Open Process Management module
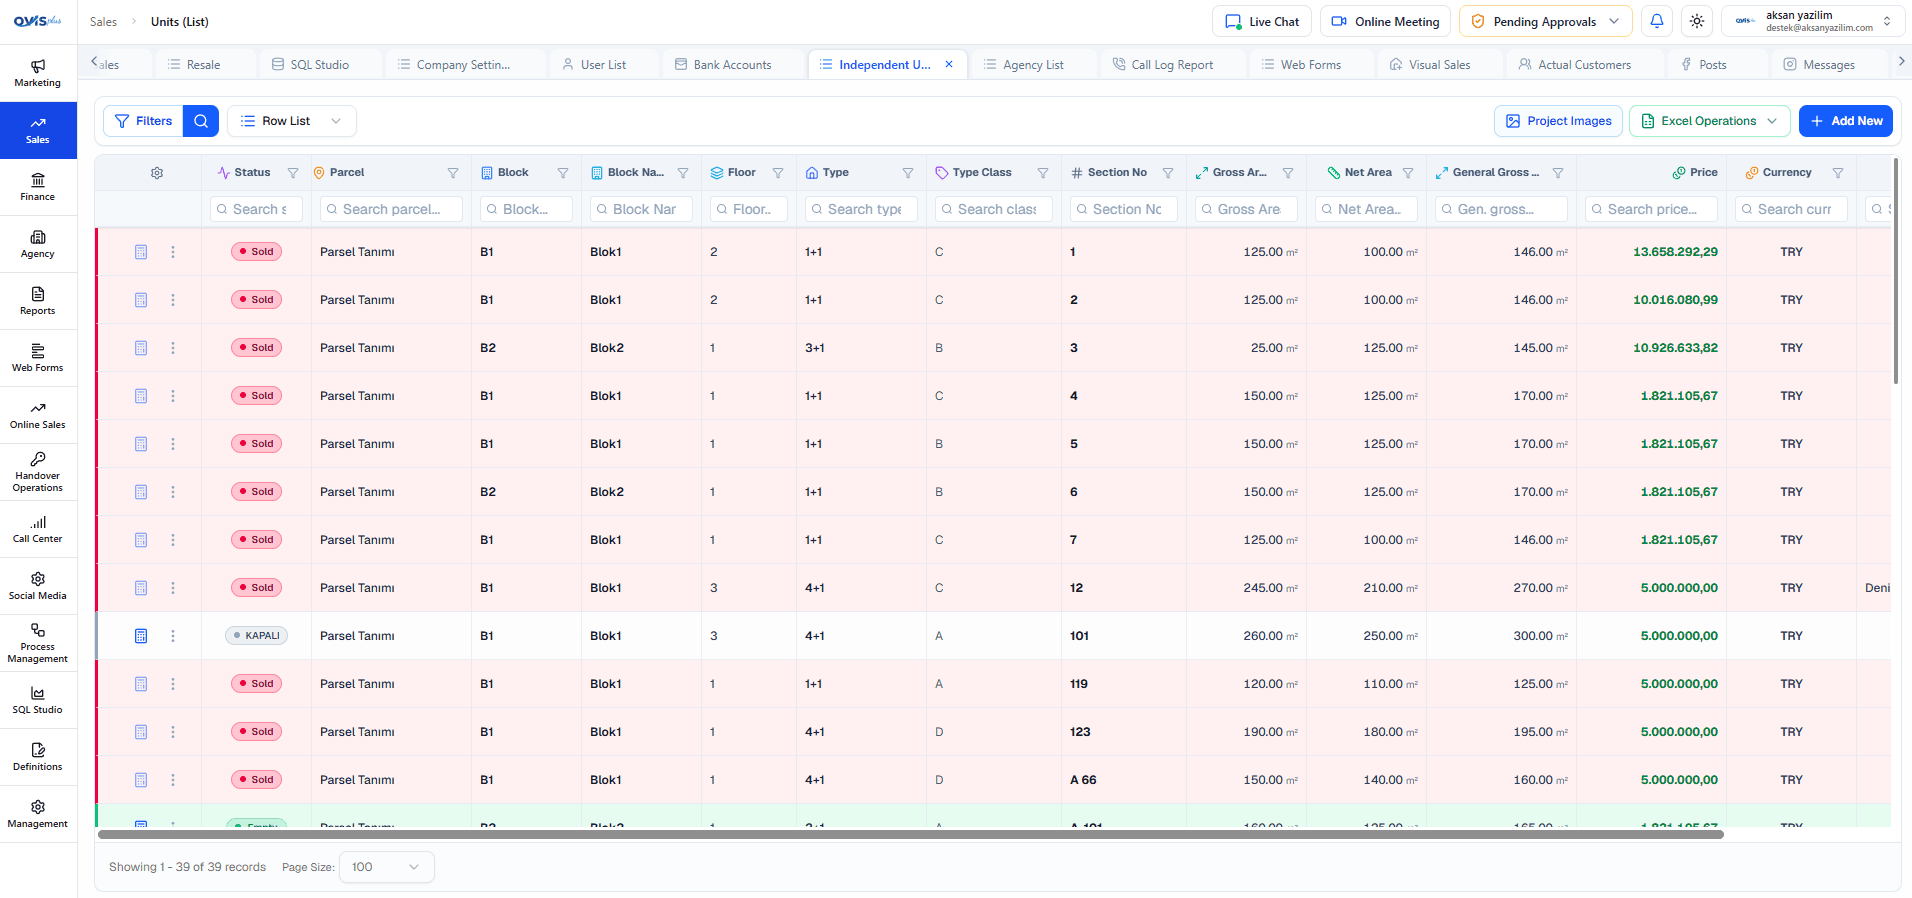This screenshot has width=1912, height=898. point(38,643)
